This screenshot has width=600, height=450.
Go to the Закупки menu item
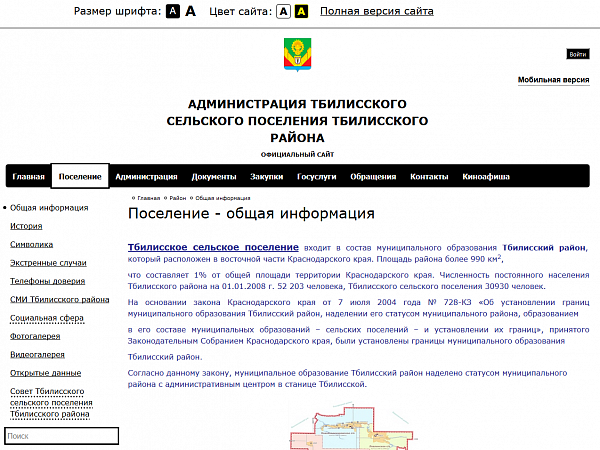(266, 177)
